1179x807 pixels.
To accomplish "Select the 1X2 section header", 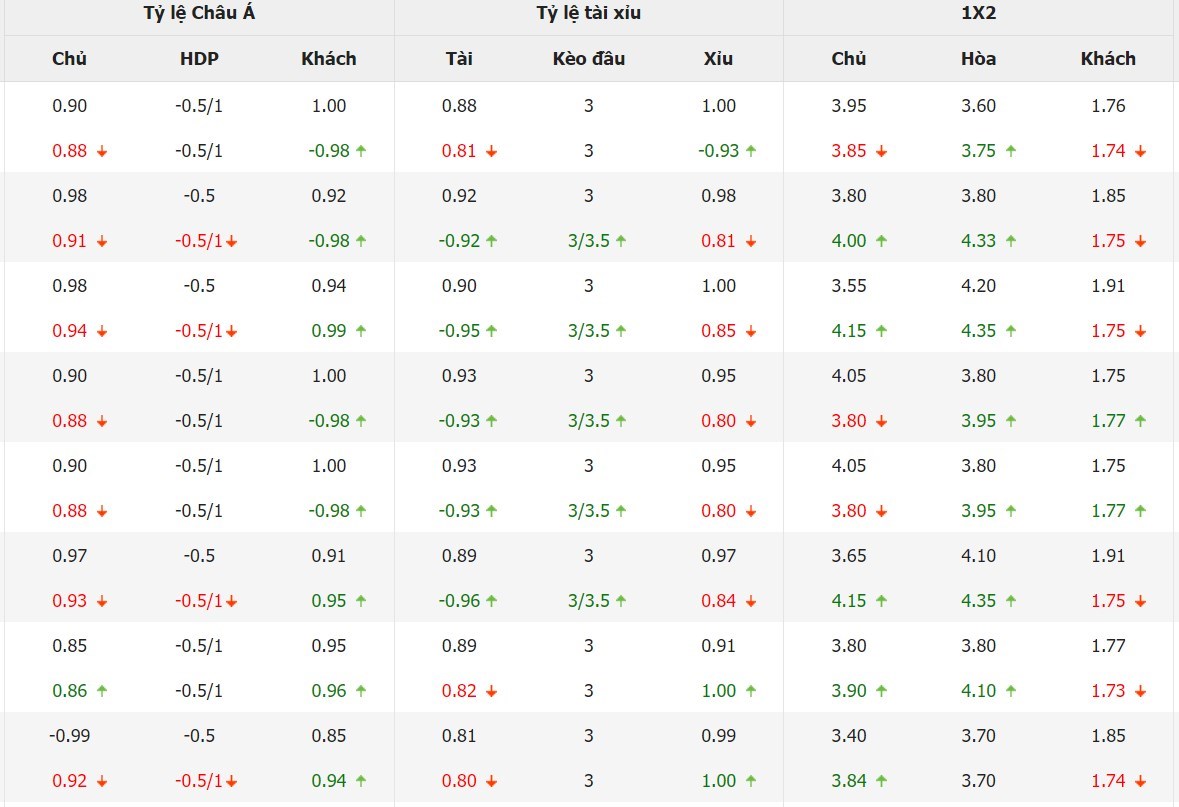I will pos(978,13).
